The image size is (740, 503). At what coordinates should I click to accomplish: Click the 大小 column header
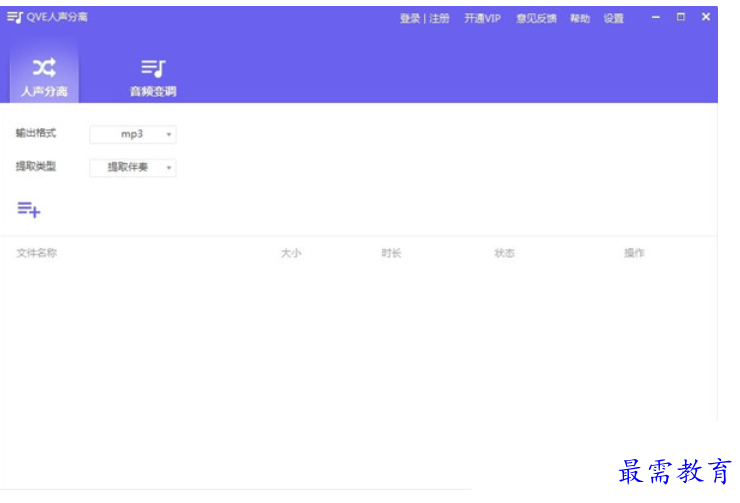[x=291, y=253]
